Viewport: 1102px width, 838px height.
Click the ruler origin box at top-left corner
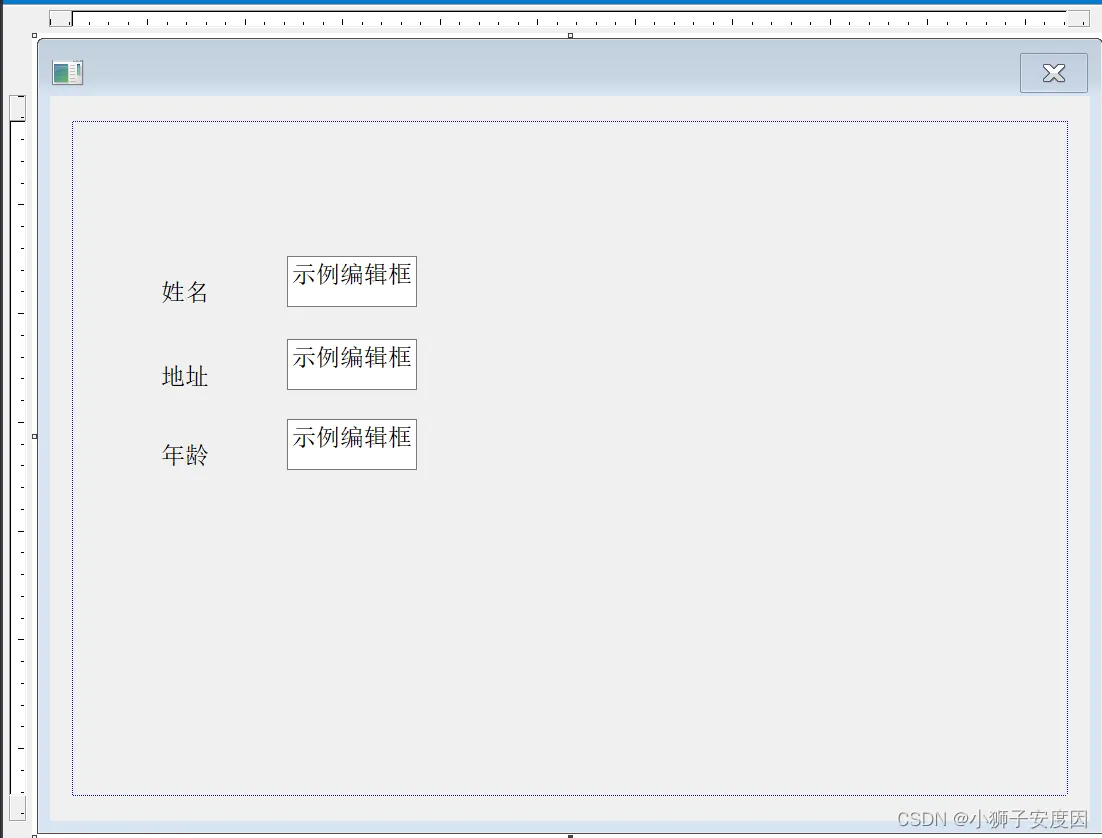(x=58, y=17)
